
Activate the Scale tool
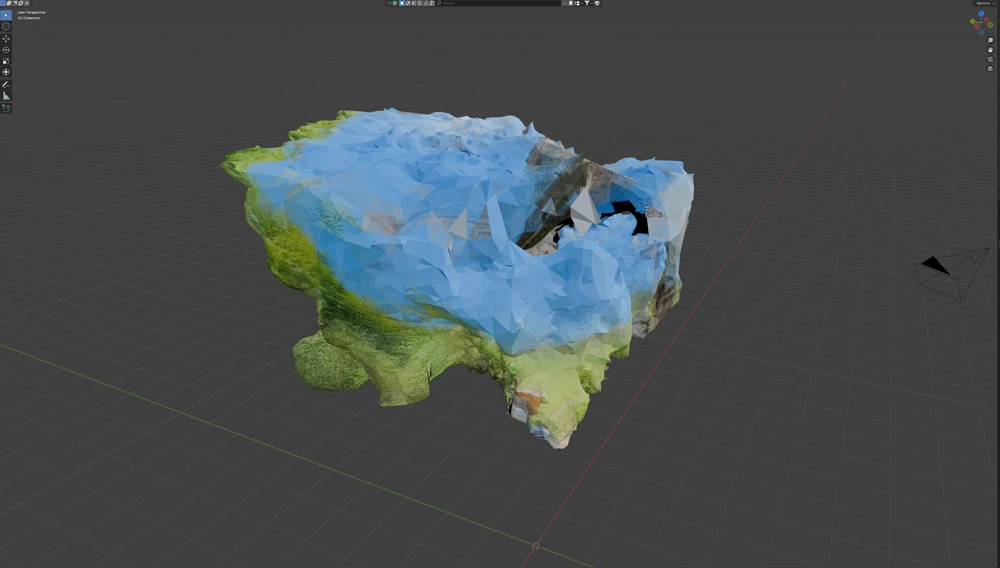[6, 61]
